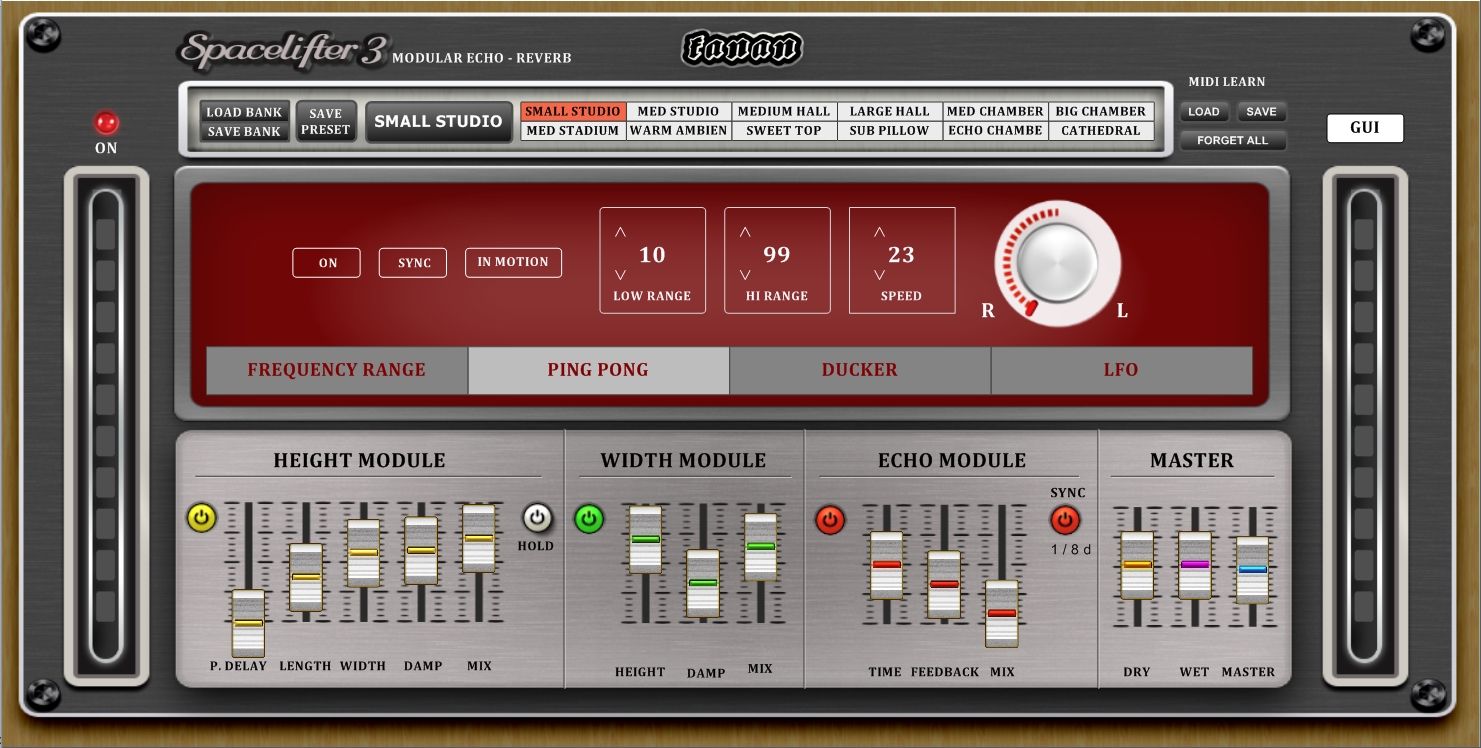Toggle the yellow Height Module power button
1481x748 pixels.
coord(202,518)
